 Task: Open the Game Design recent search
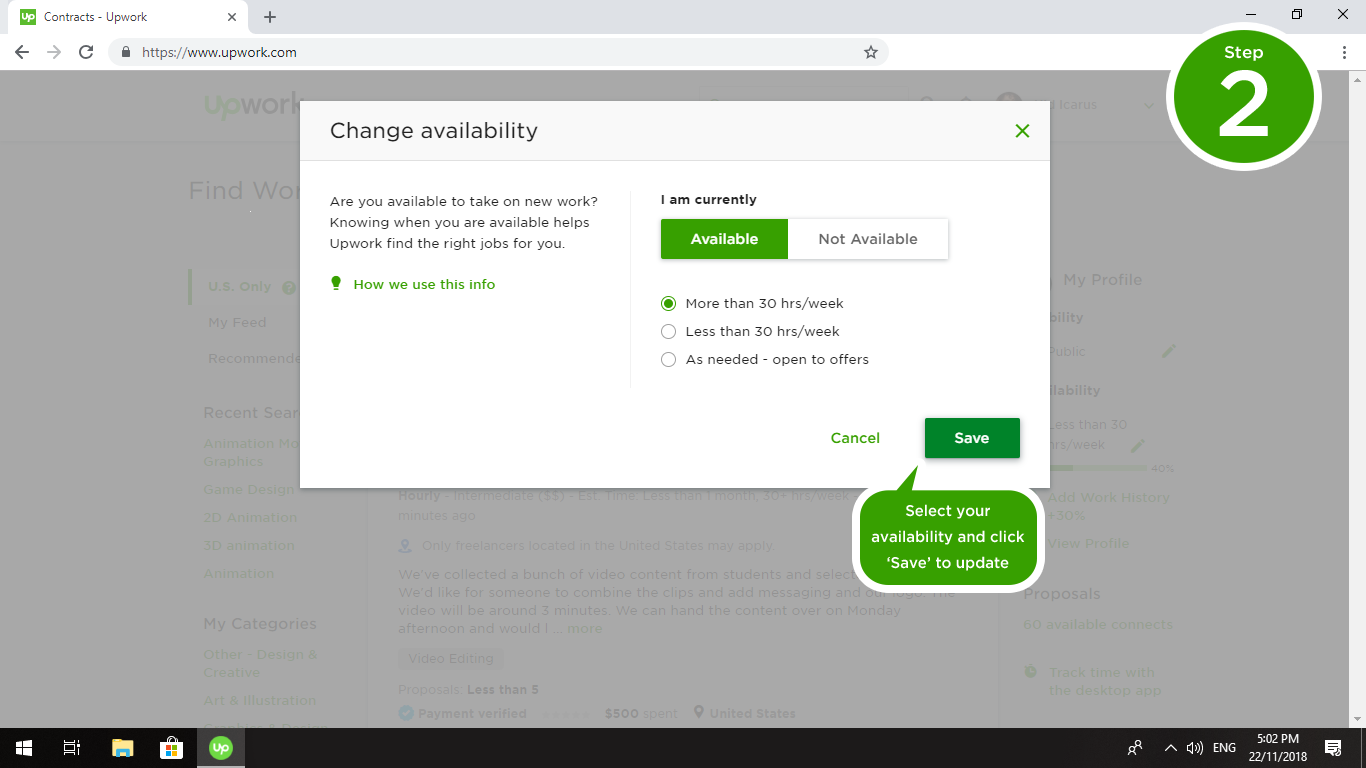point(249,490)
